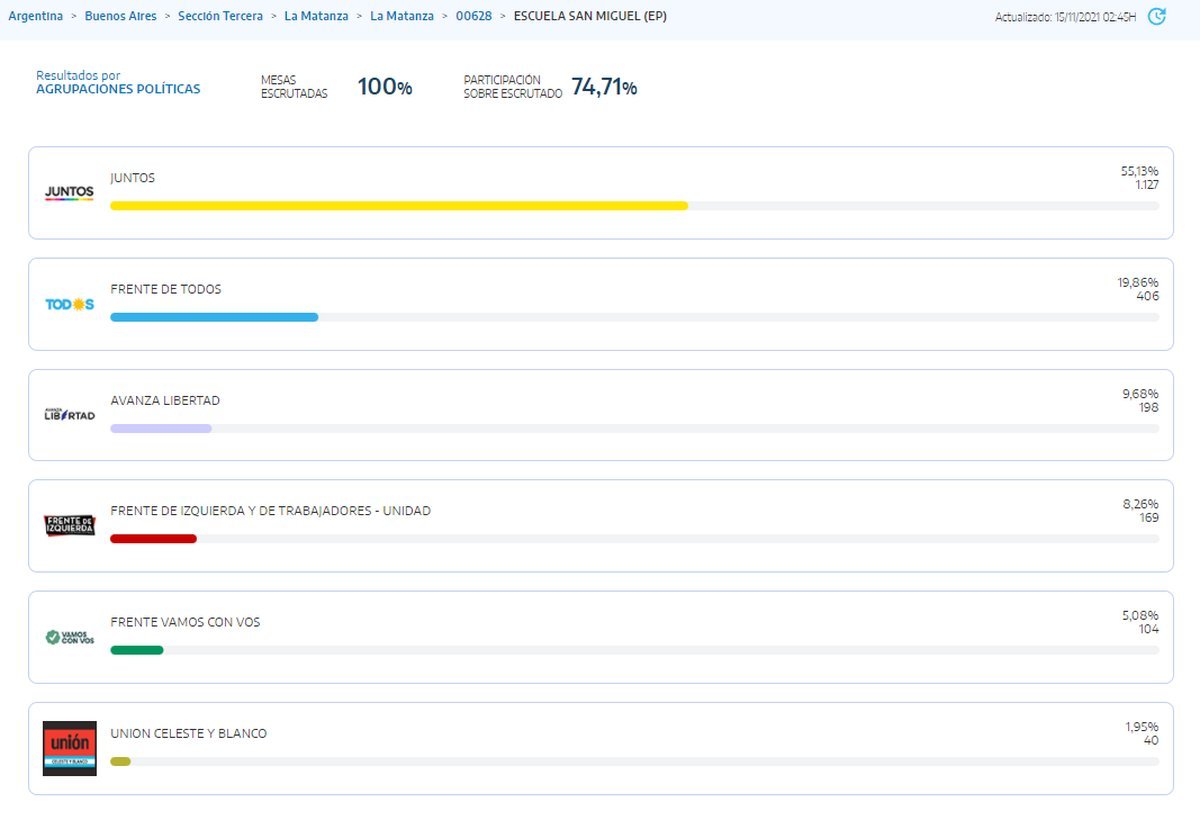Image resolution: width=1200 pixels, height=820 pixels.
Task: Go to the Buenos Aires breadcrumb
Action: [x=120, y=16]
